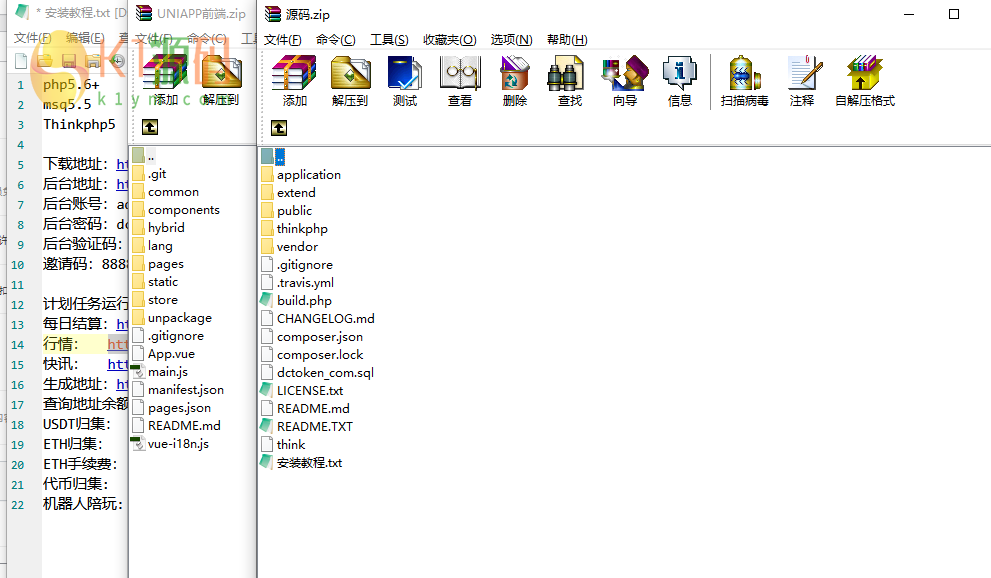Viewport: 991px width, 578px height.
Task: Go up one level in 源码.zip window
Action: point(279,128)
